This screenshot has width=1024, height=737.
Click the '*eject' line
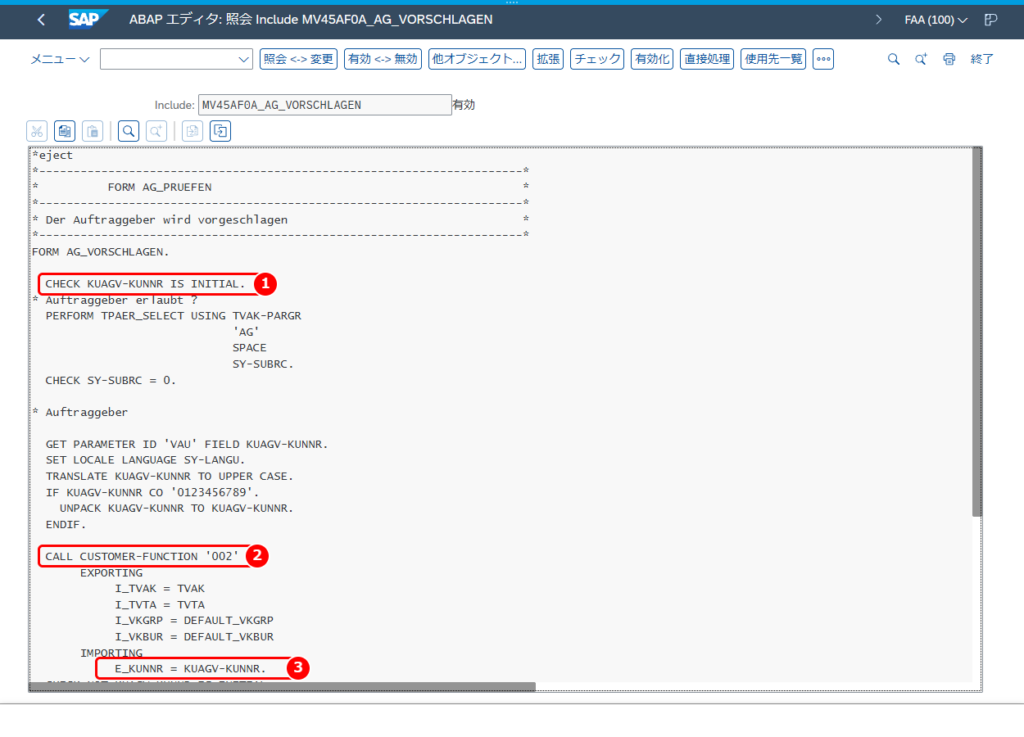click(52, 155)
